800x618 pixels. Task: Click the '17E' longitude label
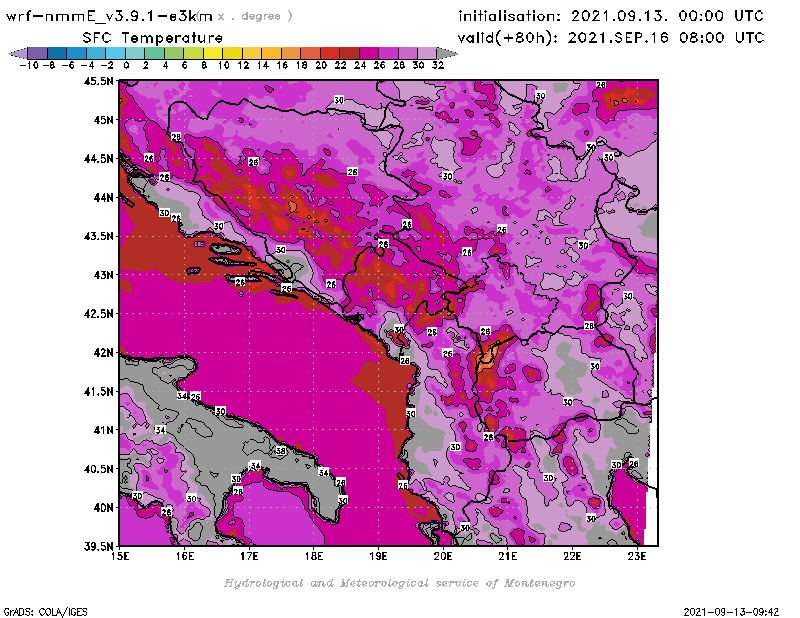click(249, 556)
